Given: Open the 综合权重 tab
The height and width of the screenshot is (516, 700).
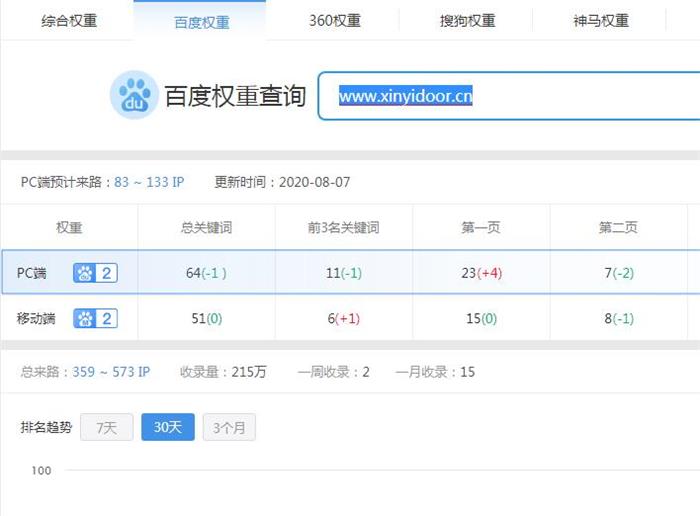Looking at the screenshot, I should click(x=69, y=21).
